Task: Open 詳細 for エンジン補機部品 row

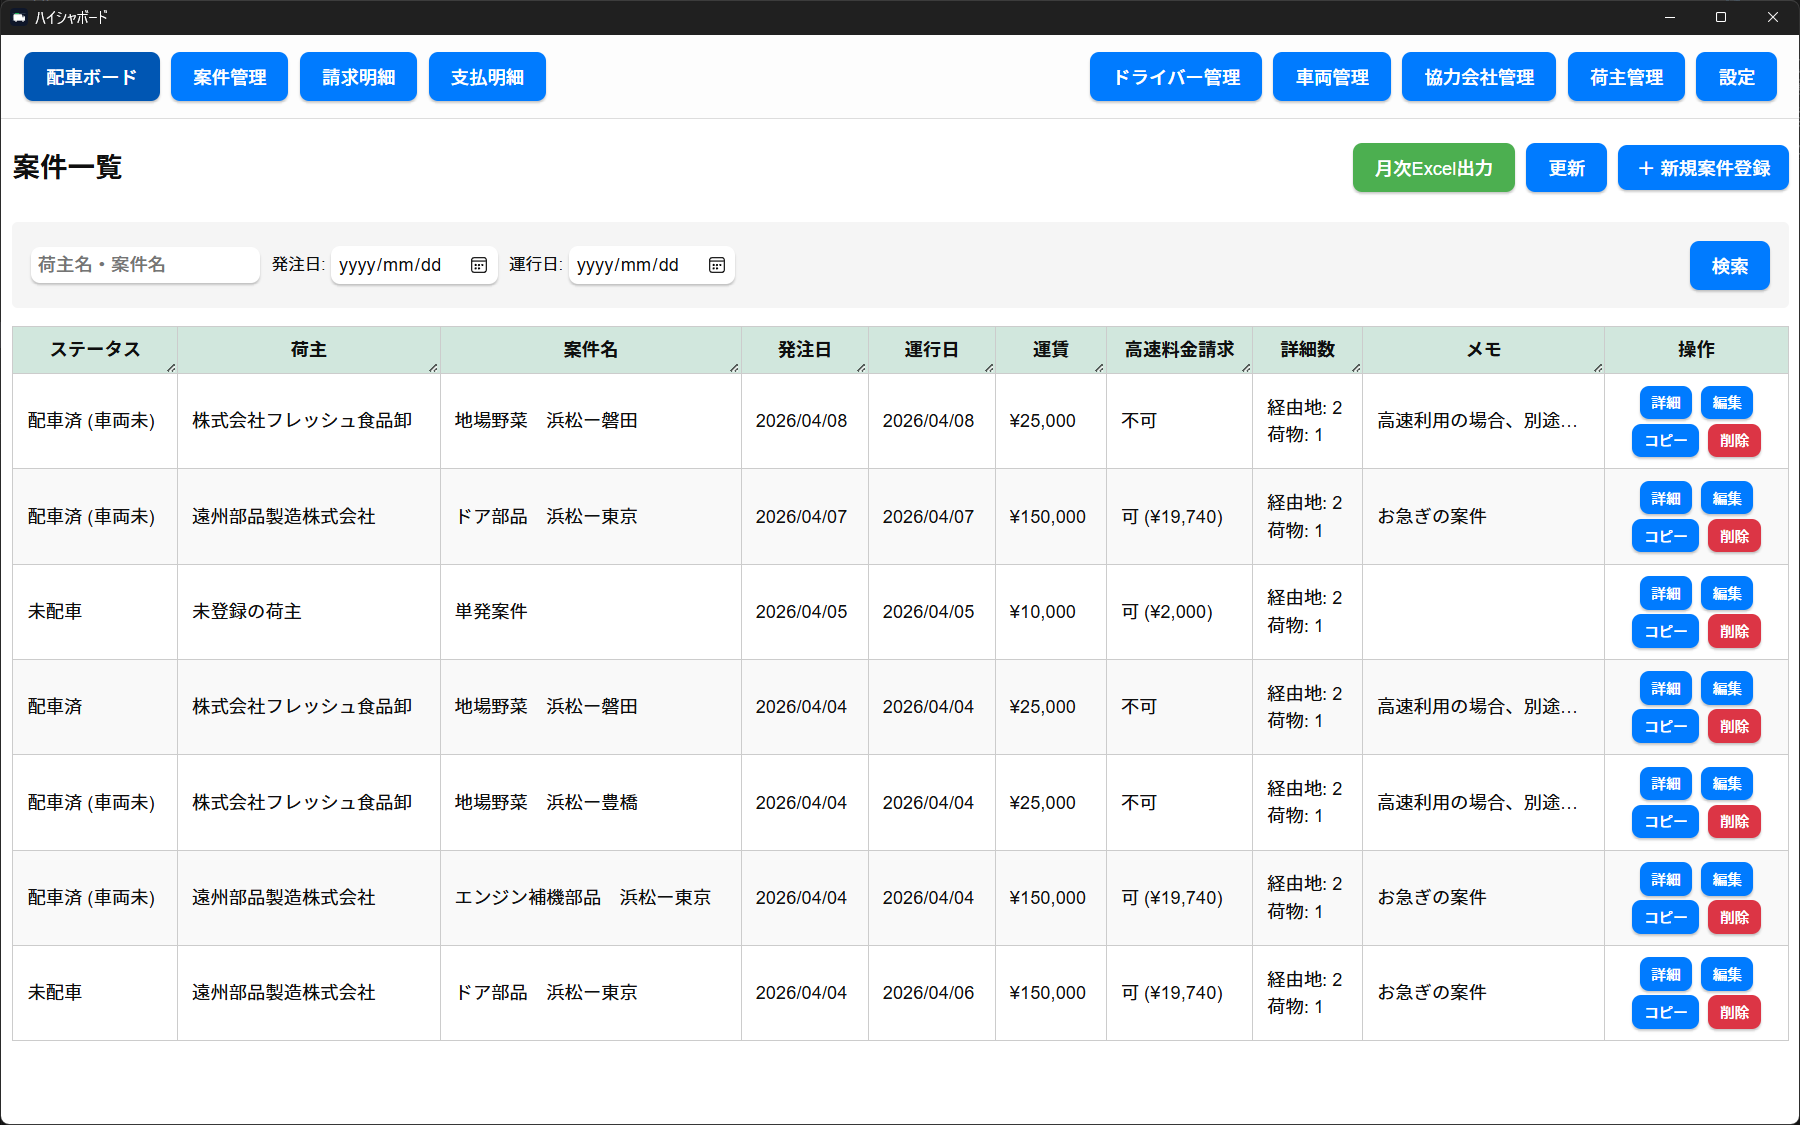Action: coord(1666,880)
